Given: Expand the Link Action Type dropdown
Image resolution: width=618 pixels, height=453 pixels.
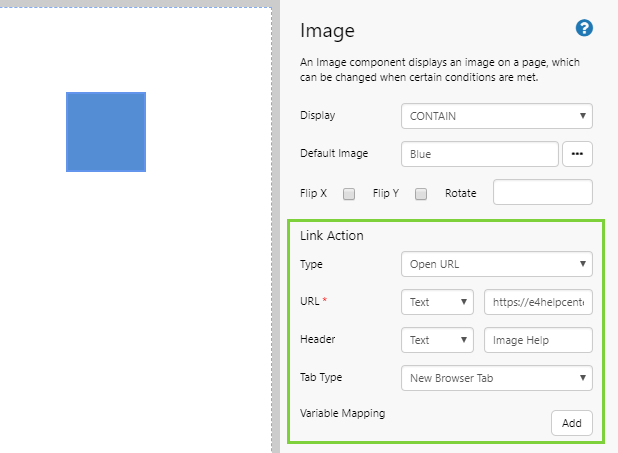Looking at the screenshot, I should click(496, 264).
